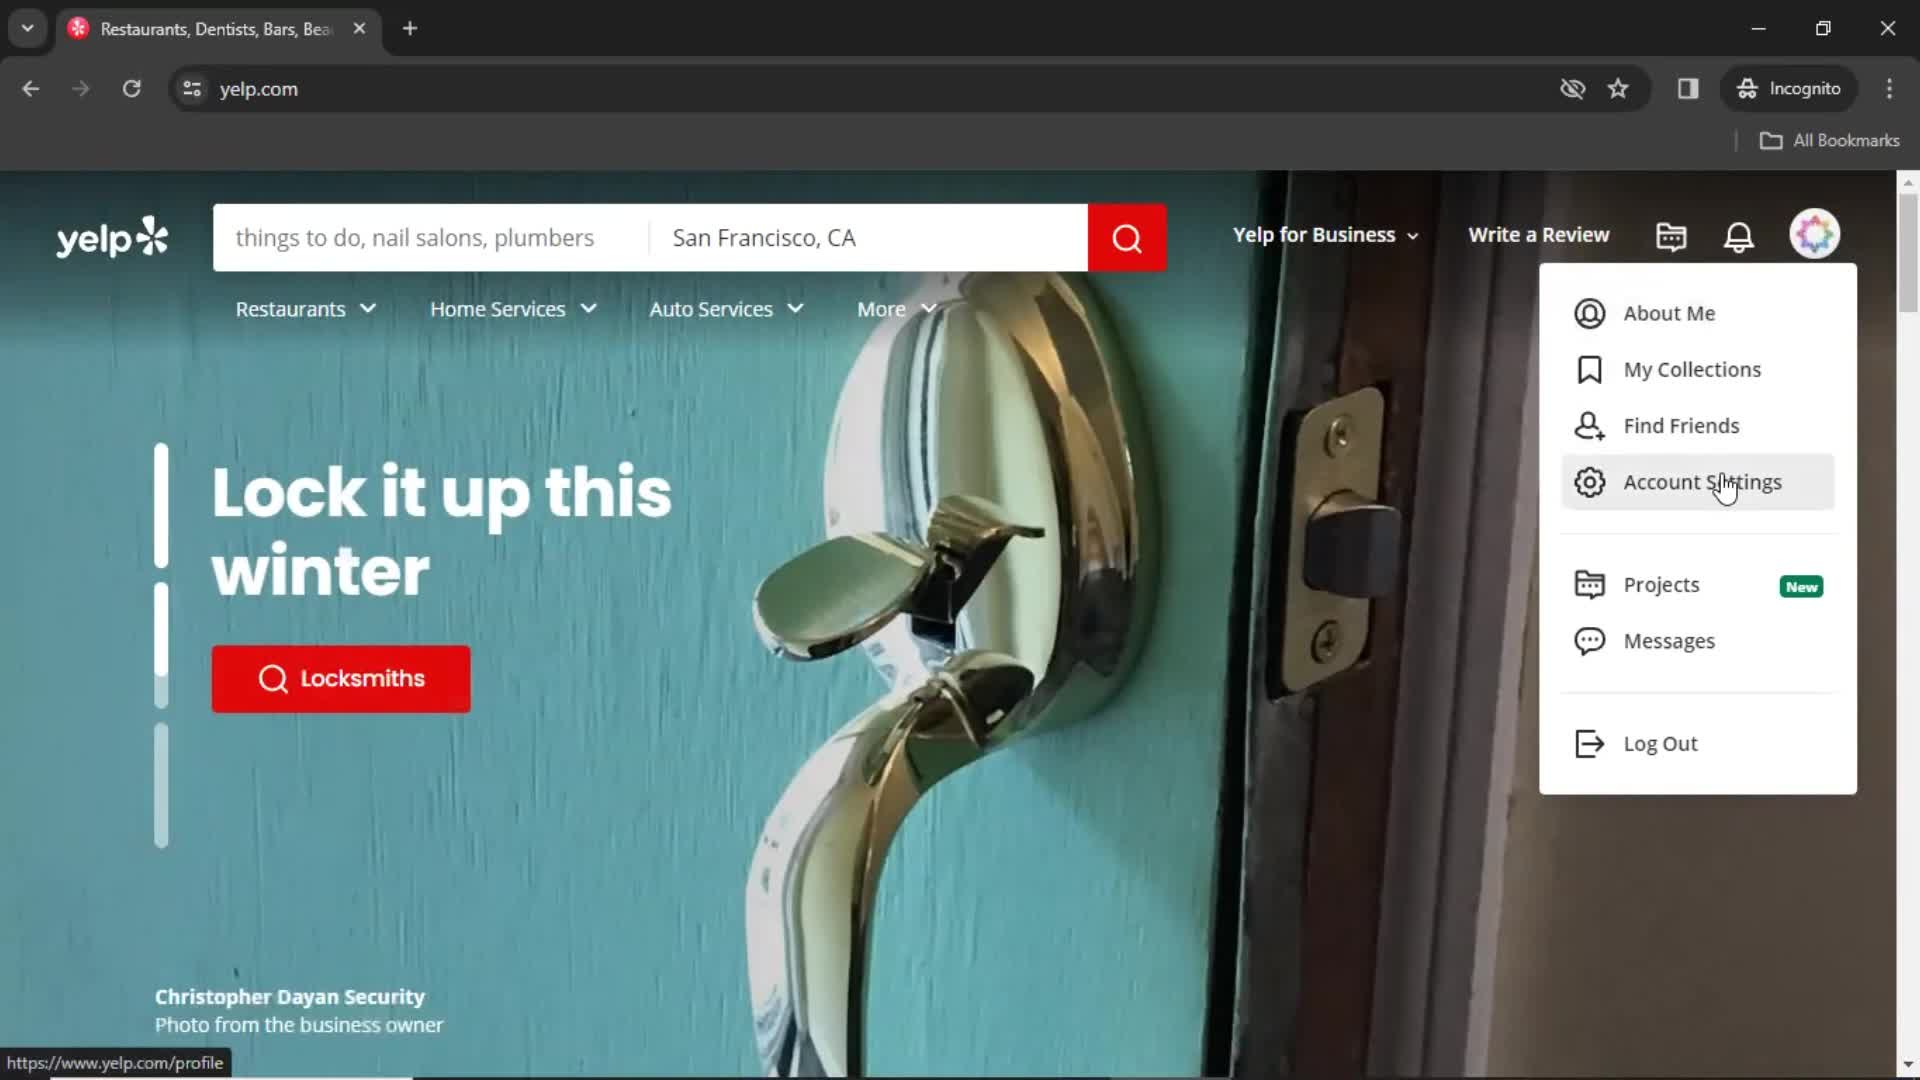Open the notifications bell icon
This screenshot has width=1920, height=1080.
tap(1738, 235)
